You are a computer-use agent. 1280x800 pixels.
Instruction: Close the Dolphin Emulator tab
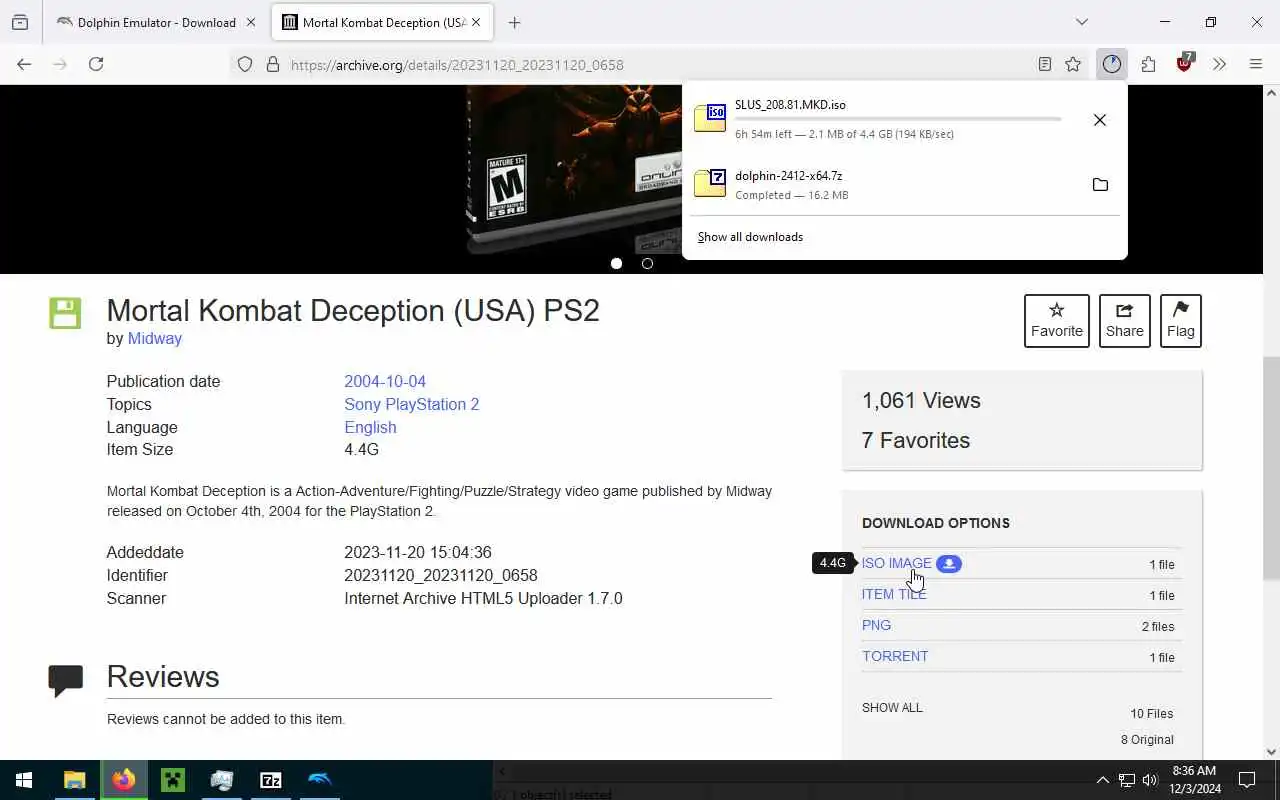pos(250,22)
